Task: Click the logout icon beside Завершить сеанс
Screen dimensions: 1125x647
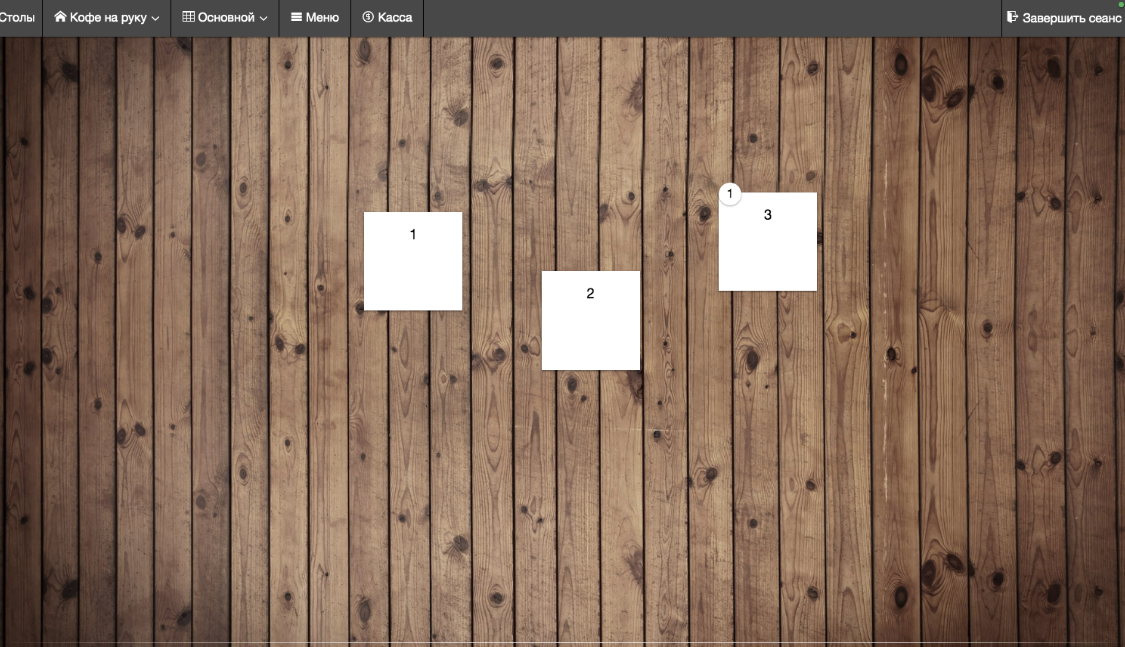Action: 1012,17
